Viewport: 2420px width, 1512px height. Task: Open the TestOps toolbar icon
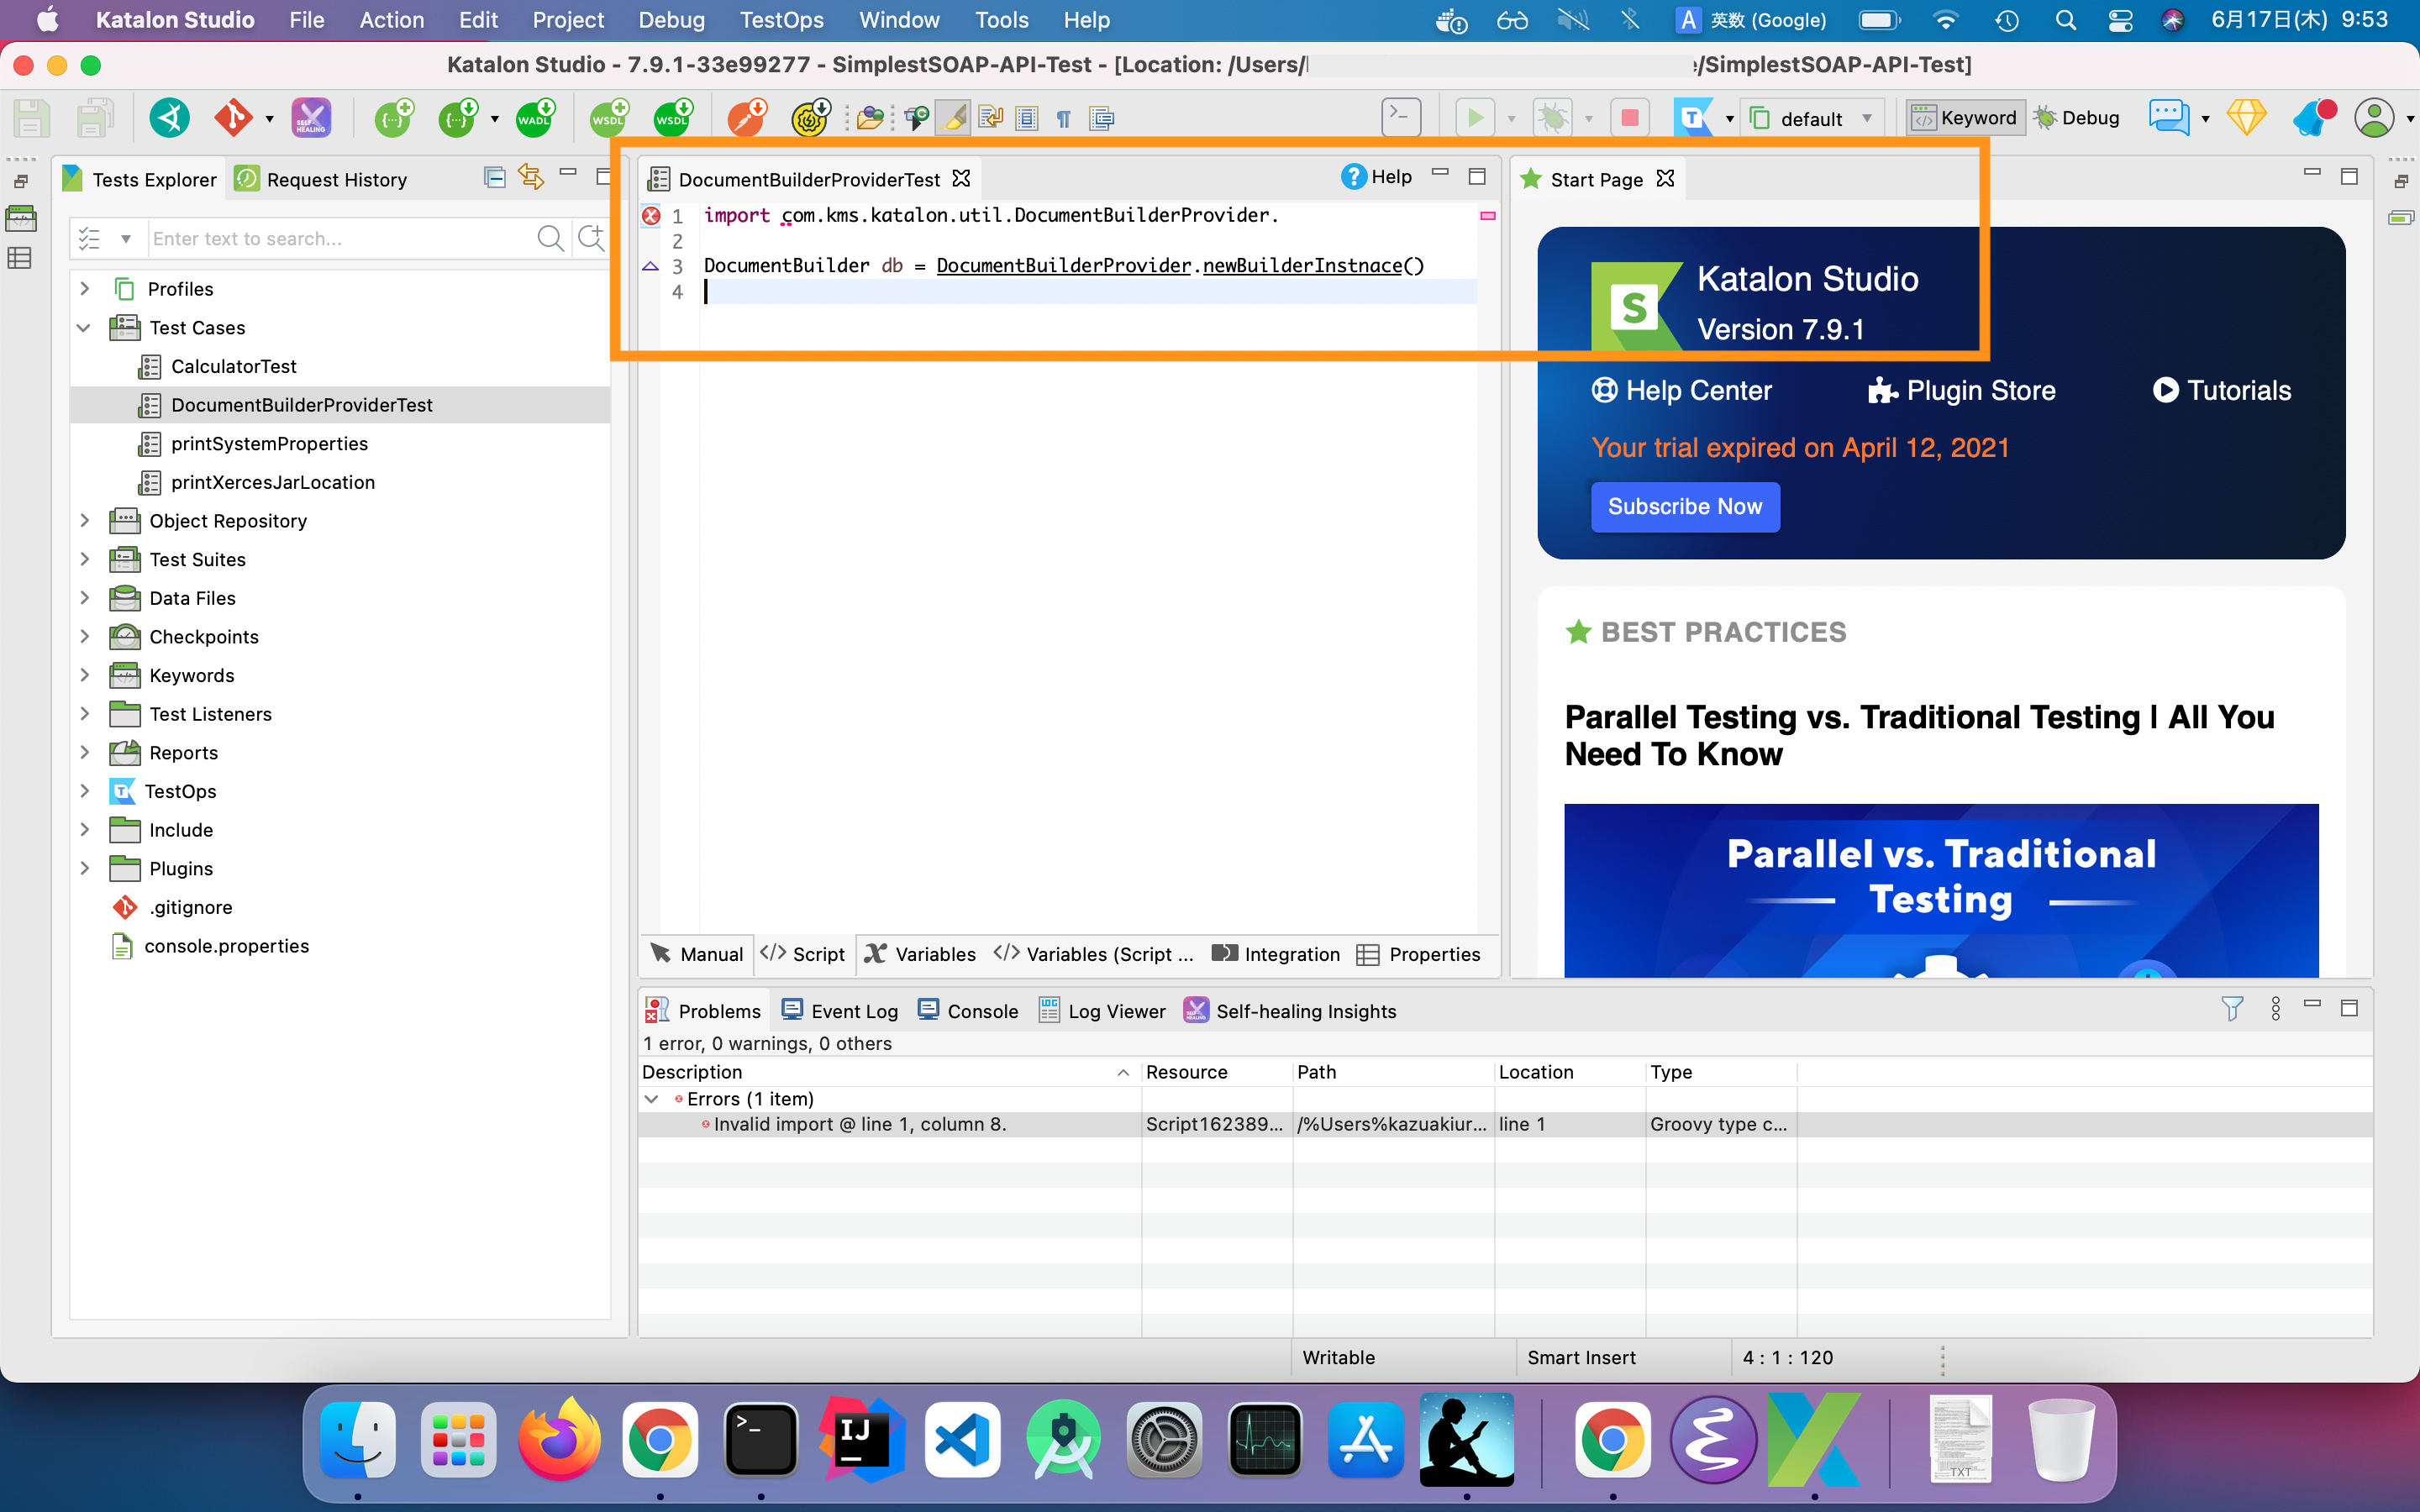tap(1692, 118)
